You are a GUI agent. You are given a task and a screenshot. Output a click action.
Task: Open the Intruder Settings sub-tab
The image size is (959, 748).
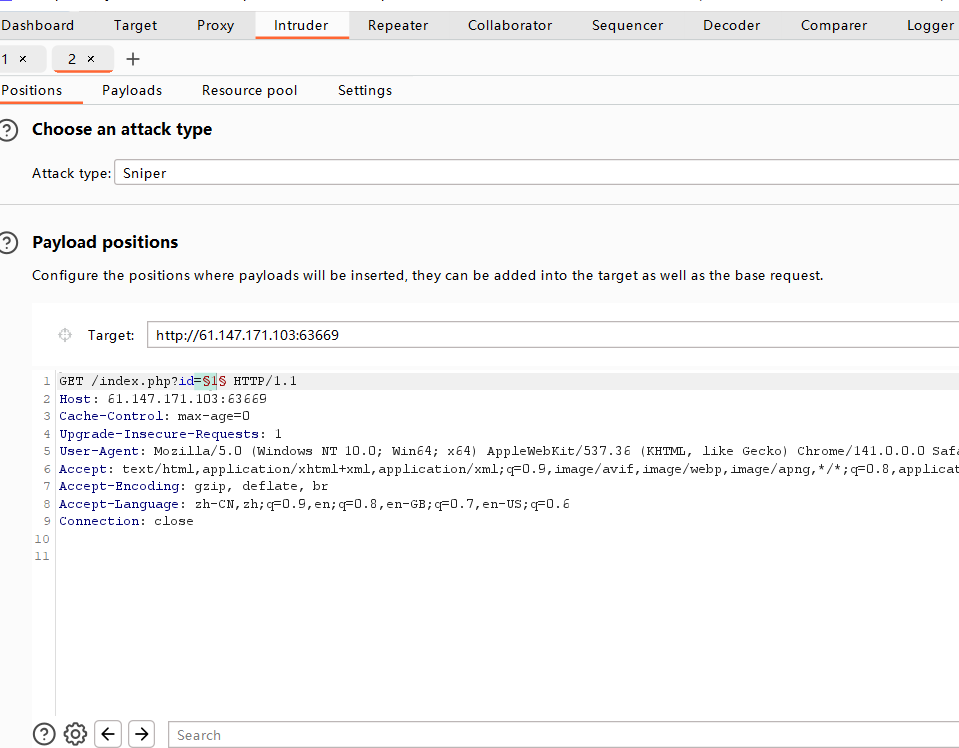364,90
